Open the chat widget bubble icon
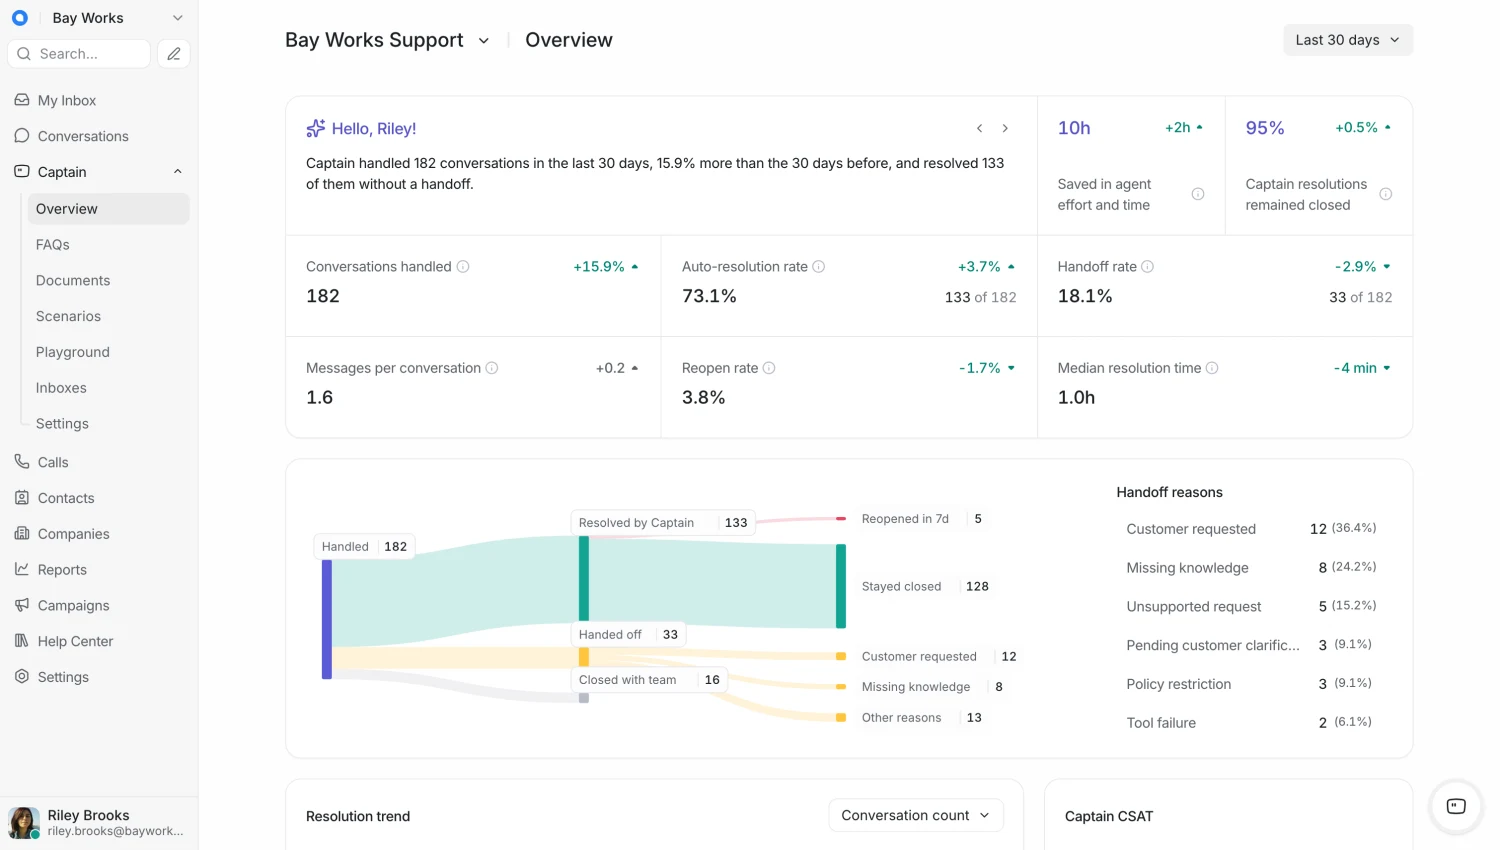The width and height of the screenshot is (1500, 850). click(x=1456, y=806)
